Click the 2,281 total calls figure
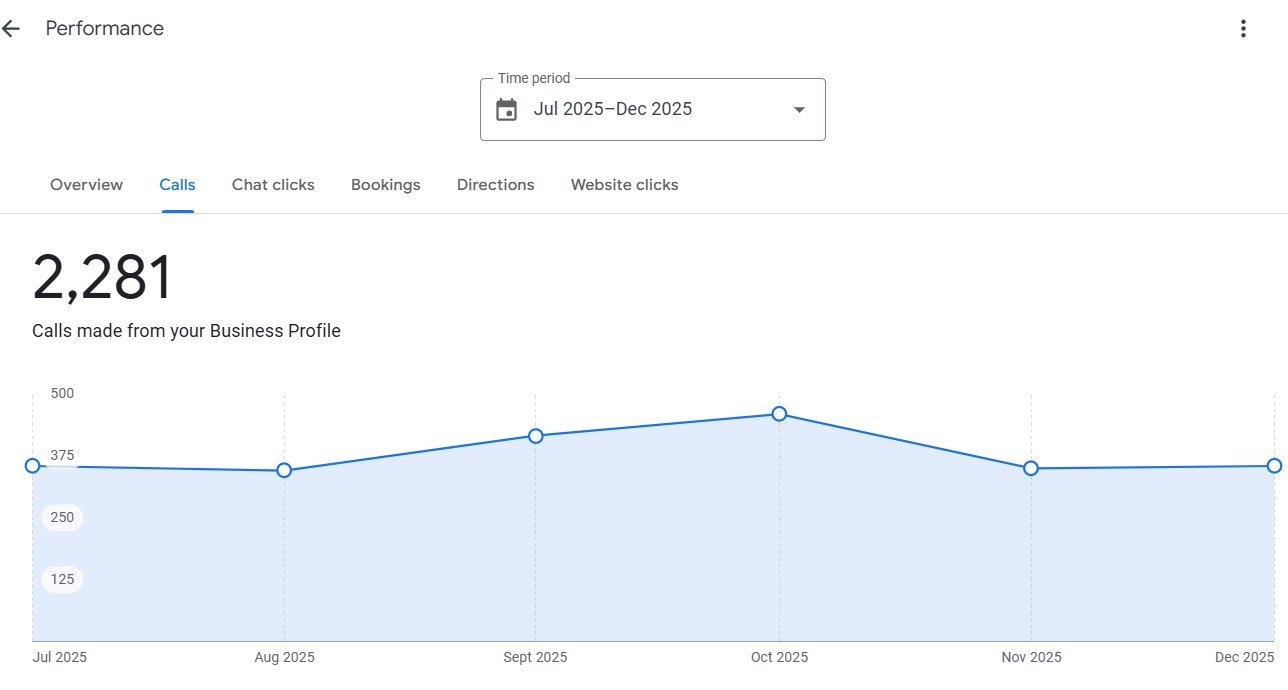This screenshot has width=1288, height=690. (103, 278)
